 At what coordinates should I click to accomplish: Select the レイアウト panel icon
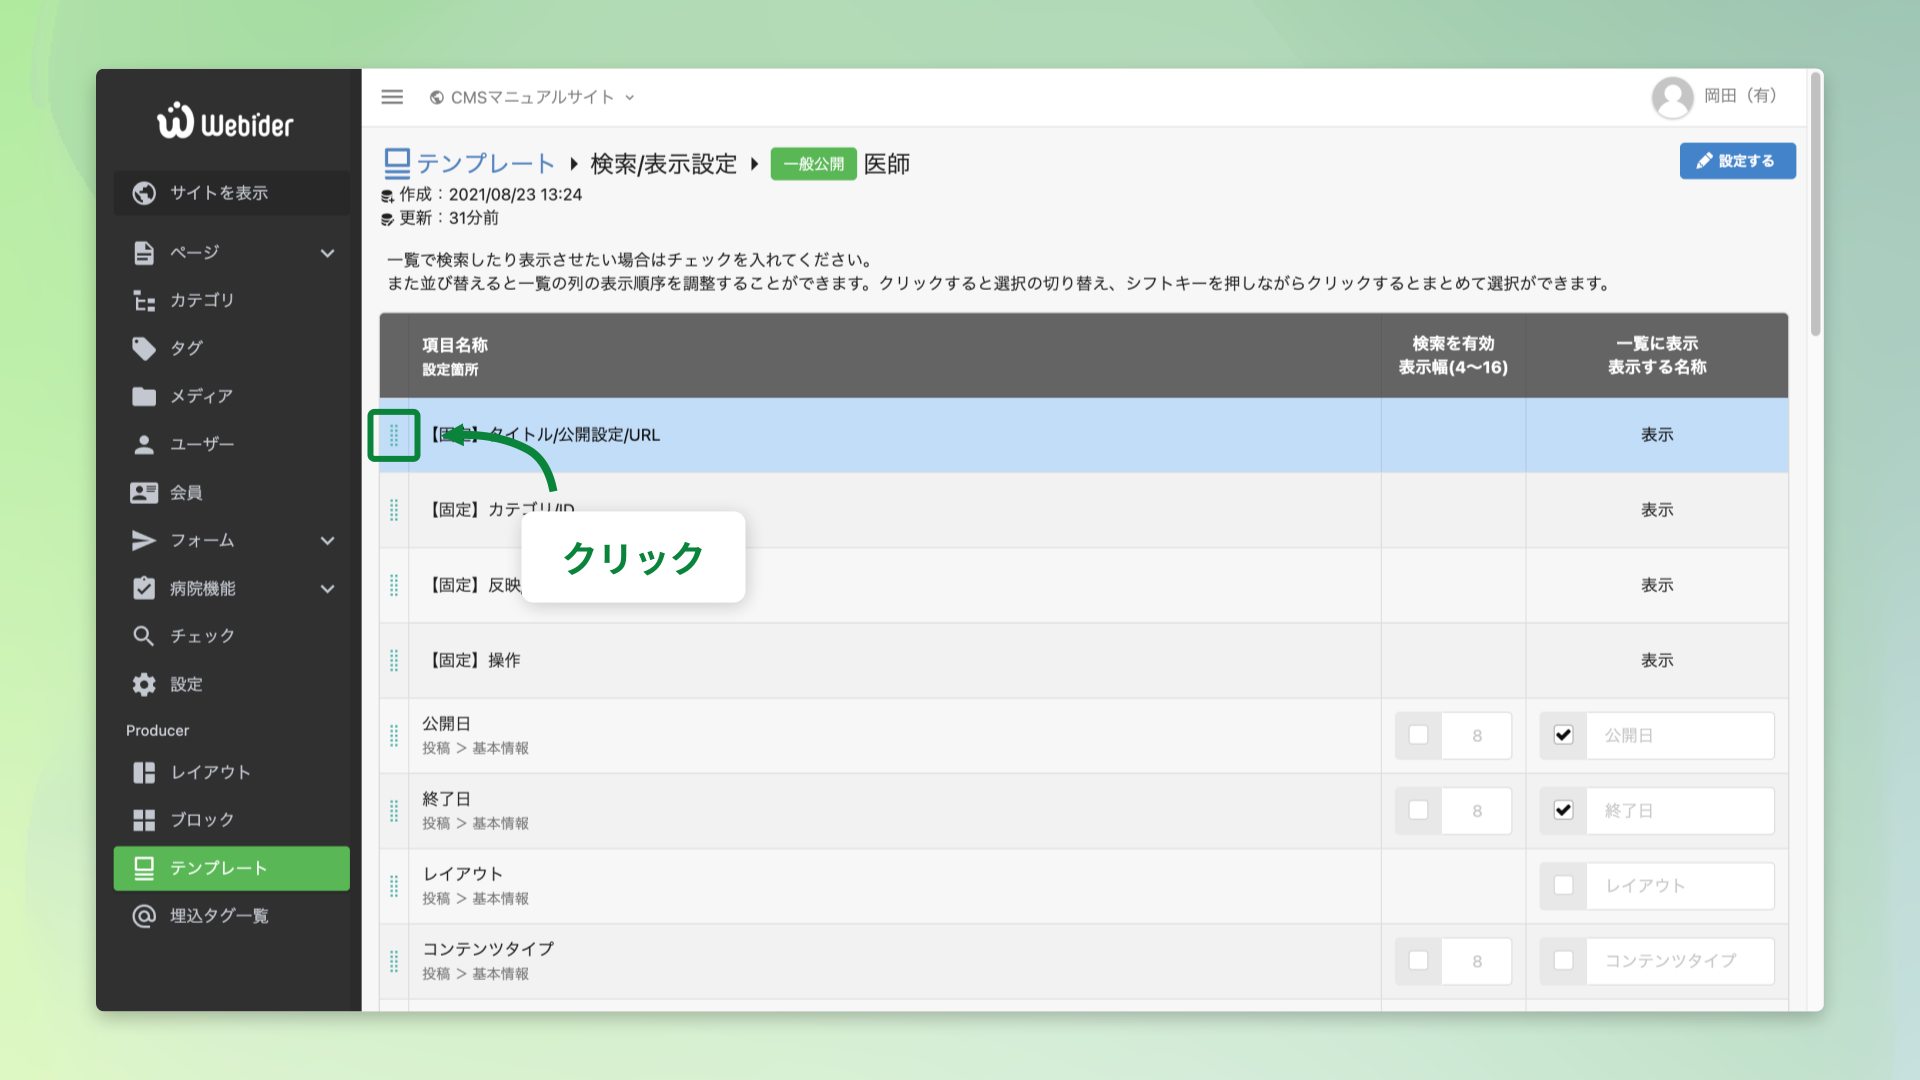[x=143, y=772]
